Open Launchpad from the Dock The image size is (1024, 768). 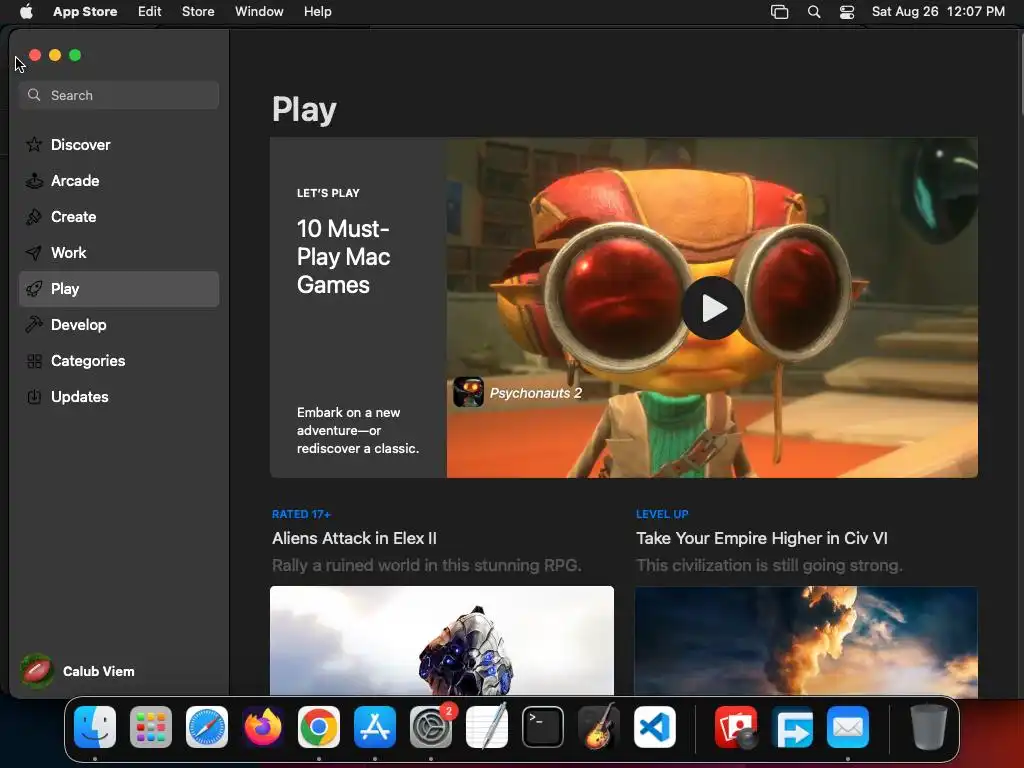(x=151, y=727)
